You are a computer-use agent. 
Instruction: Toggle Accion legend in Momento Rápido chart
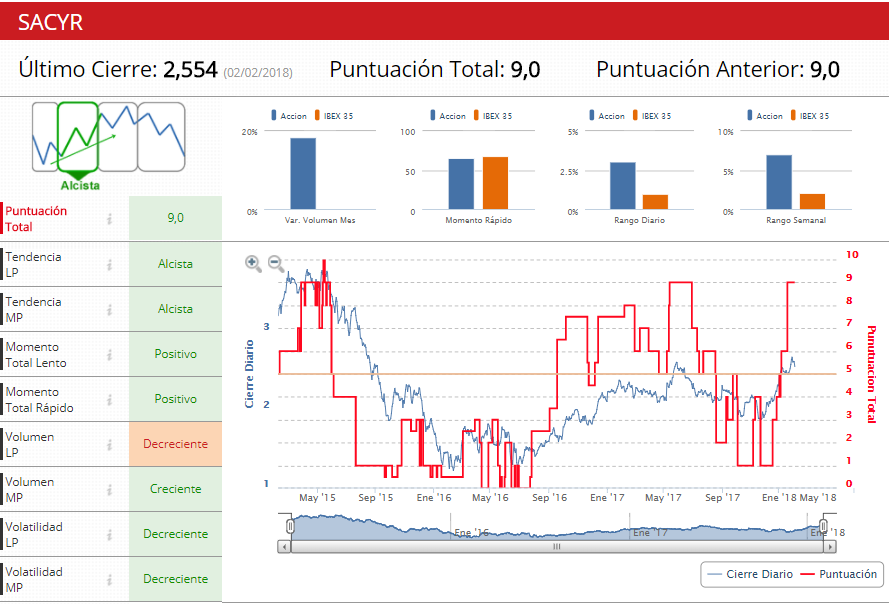(x=448, y=116)
